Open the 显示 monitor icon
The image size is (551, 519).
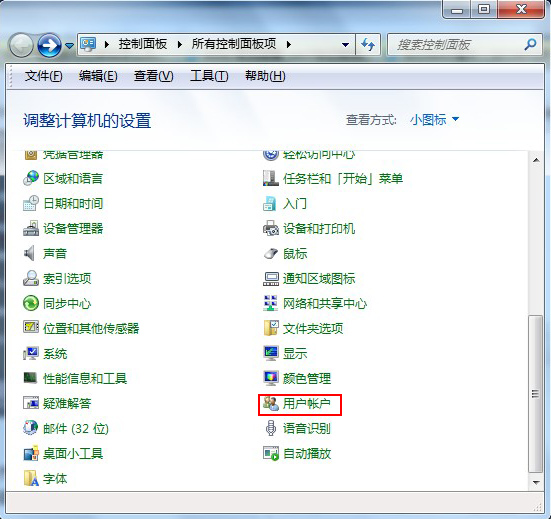pos(271,353)
